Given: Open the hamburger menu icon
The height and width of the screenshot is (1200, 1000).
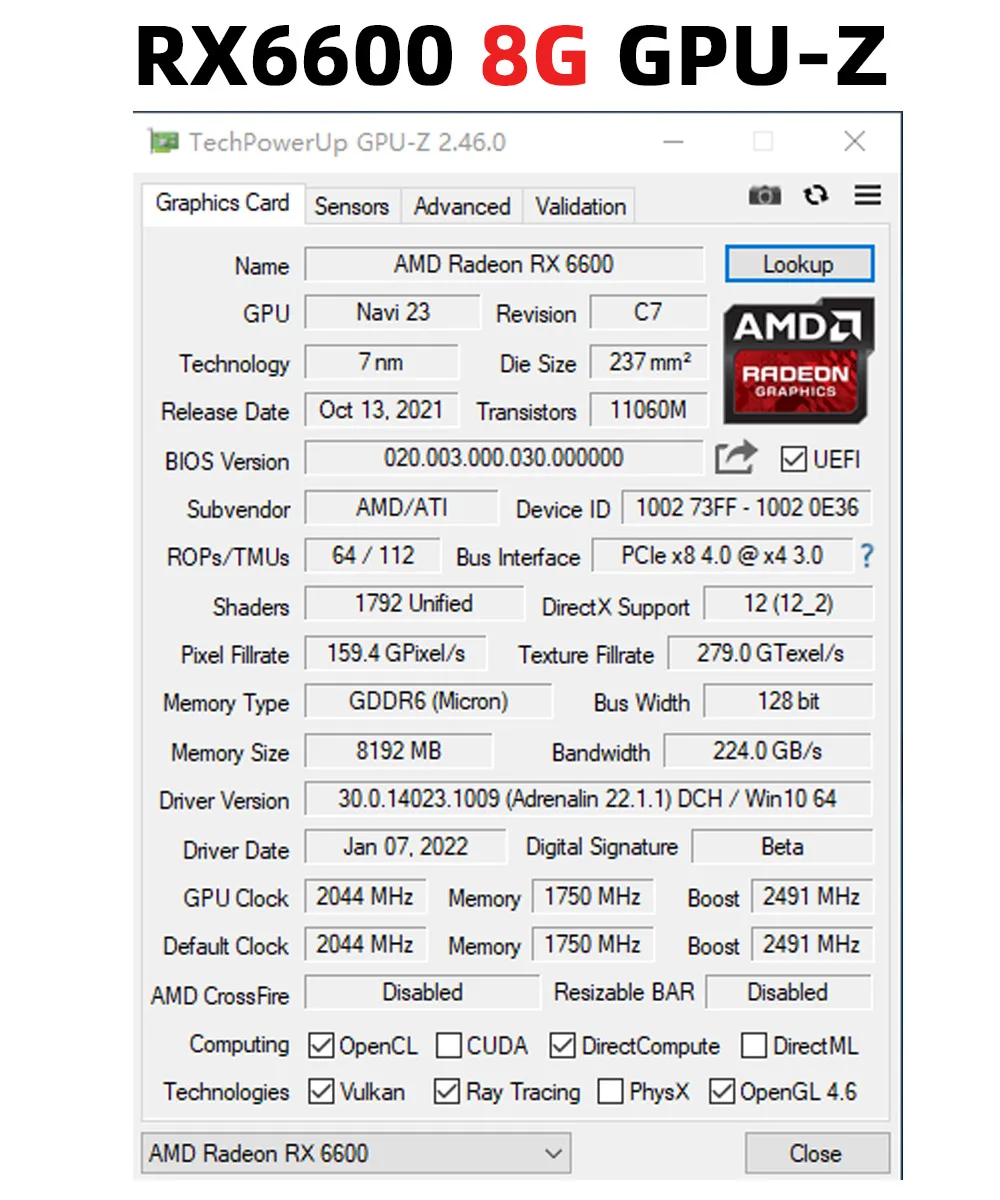Looking at the screenshot, I should tap(868, 195).
